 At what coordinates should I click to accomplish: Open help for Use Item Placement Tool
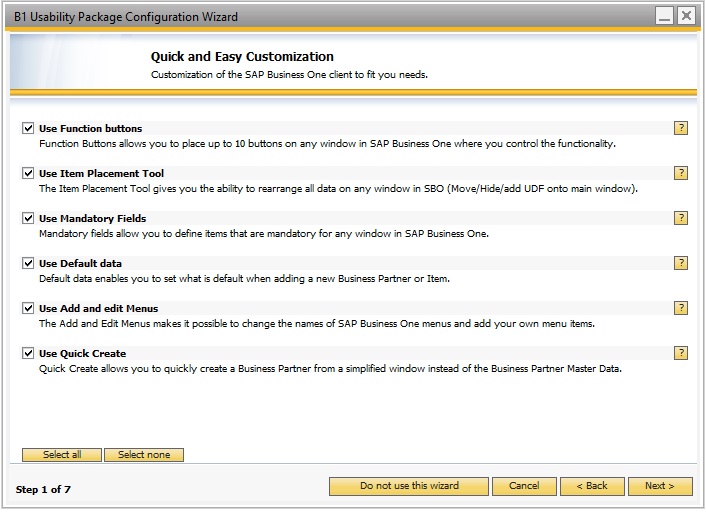pos(680,173)
